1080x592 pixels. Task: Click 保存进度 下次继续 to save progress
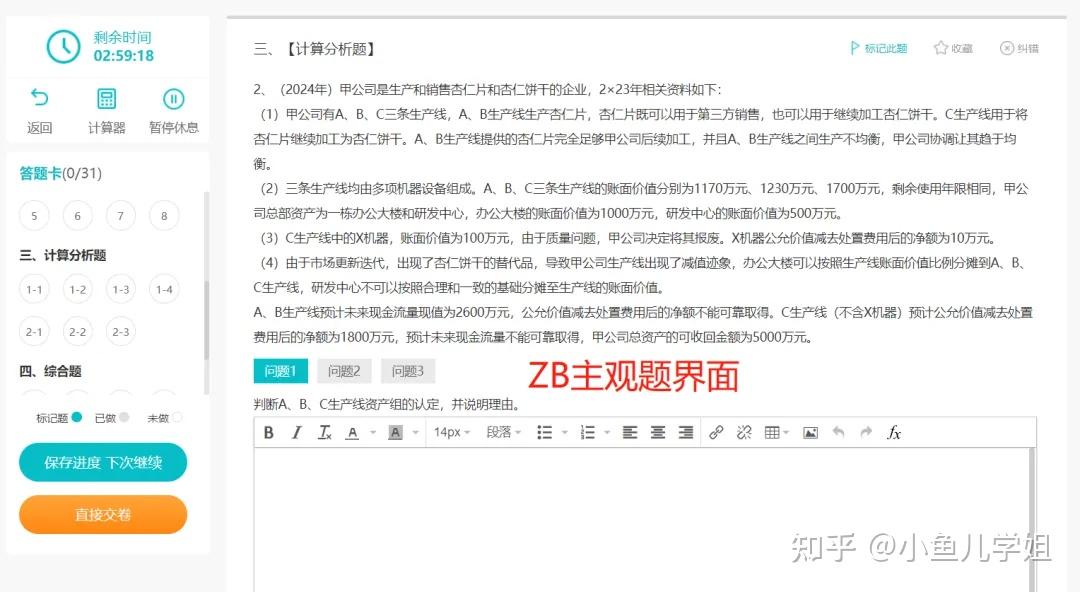point(103,462)
